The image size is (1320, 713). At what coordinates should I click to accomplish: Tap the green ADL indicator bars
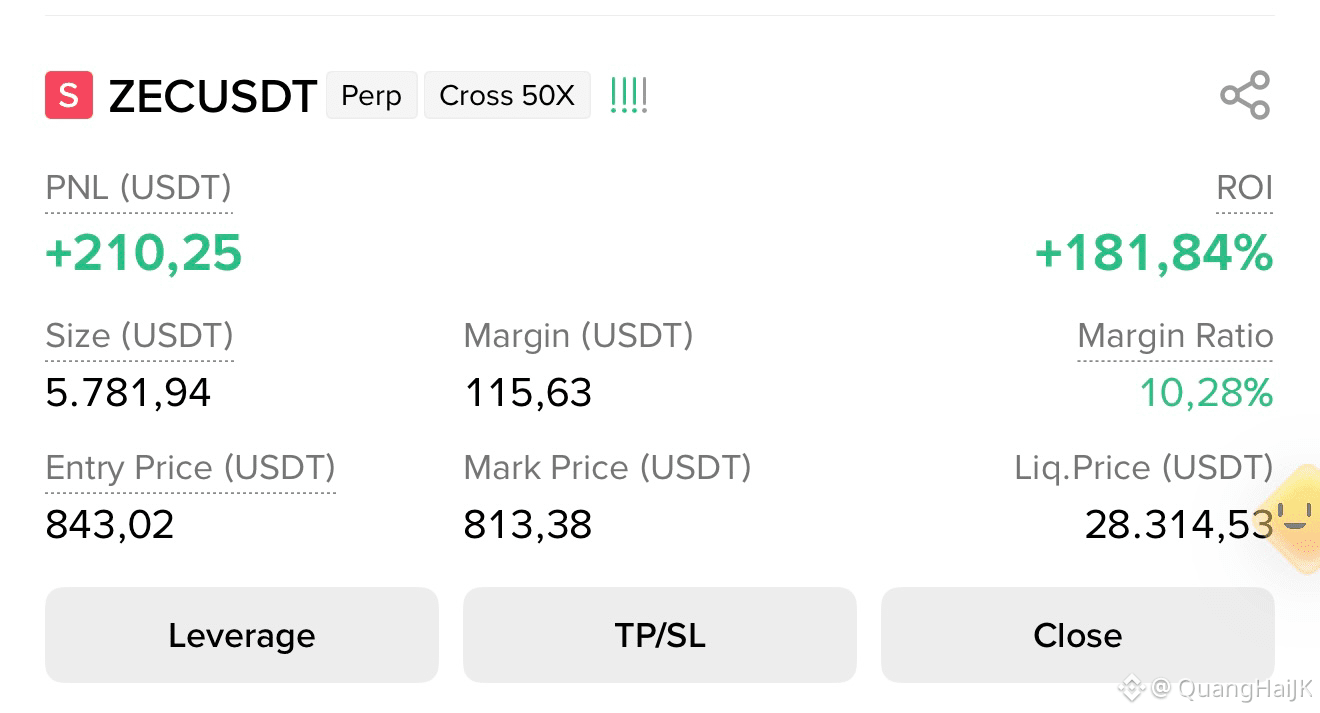point(629,96)
